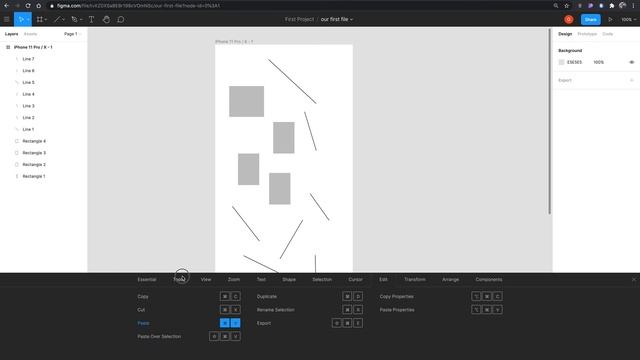Image resolution: width=640 pixels, height=360 pixels.
Task: Open the Cursor shortcuts tab
Action: tap(356, 280)
